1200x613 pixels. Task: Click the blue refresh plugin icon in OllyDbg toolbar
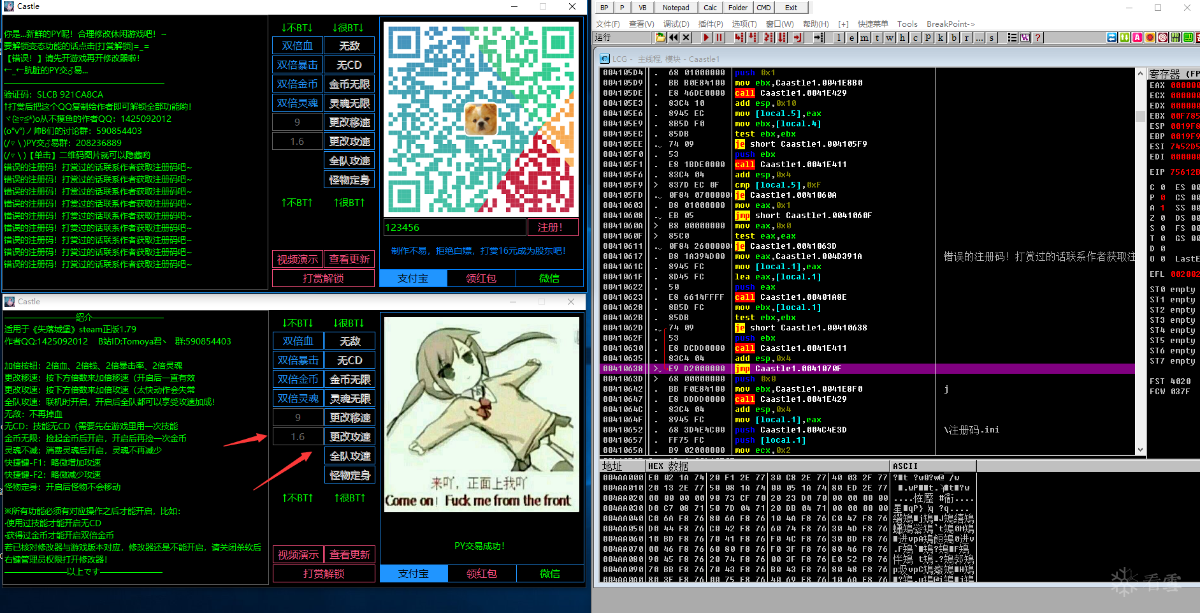coord(1111,37)
